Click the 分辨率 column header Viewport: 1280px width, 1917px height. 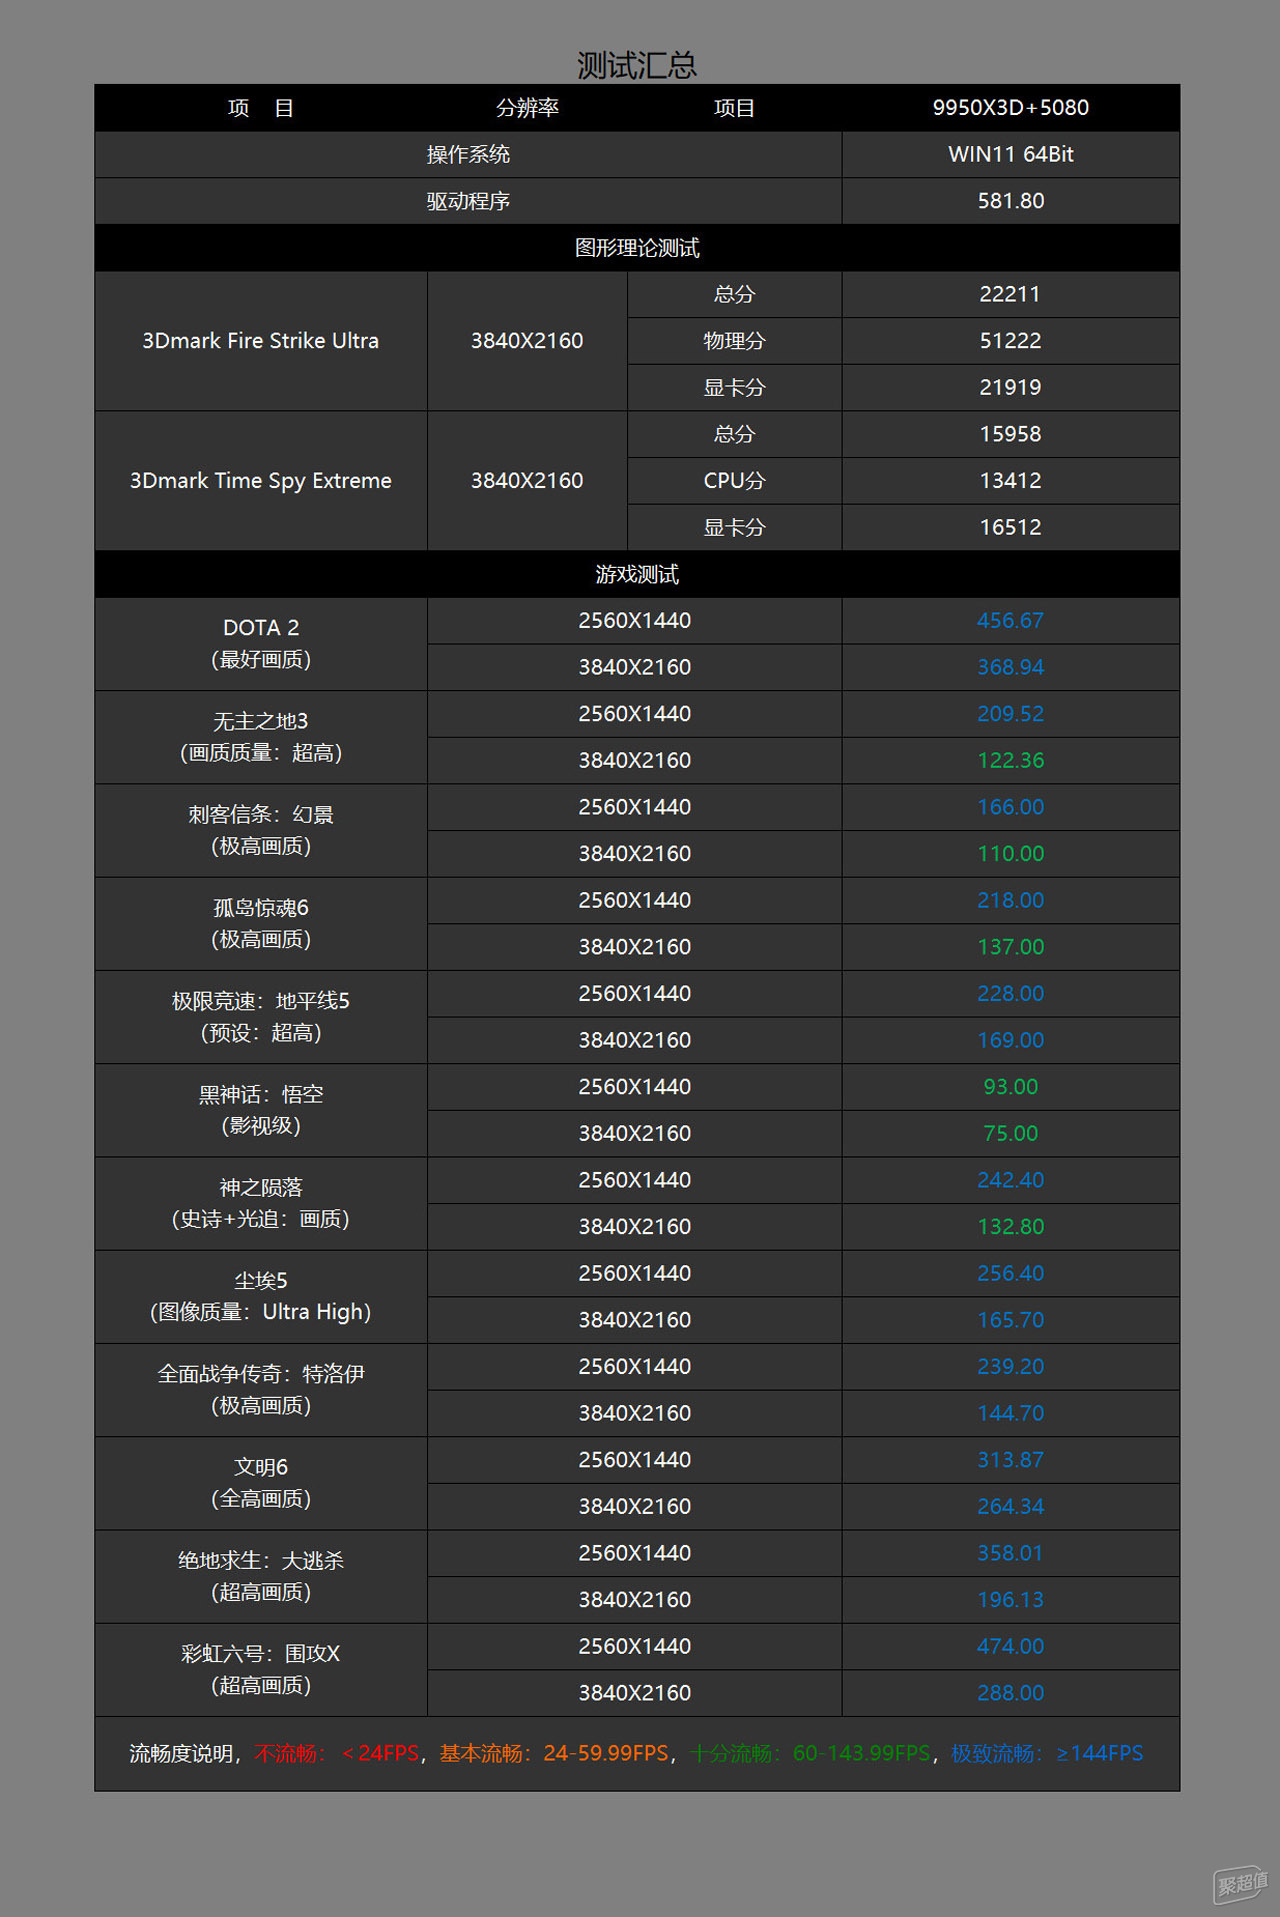[x=527, y=108]
